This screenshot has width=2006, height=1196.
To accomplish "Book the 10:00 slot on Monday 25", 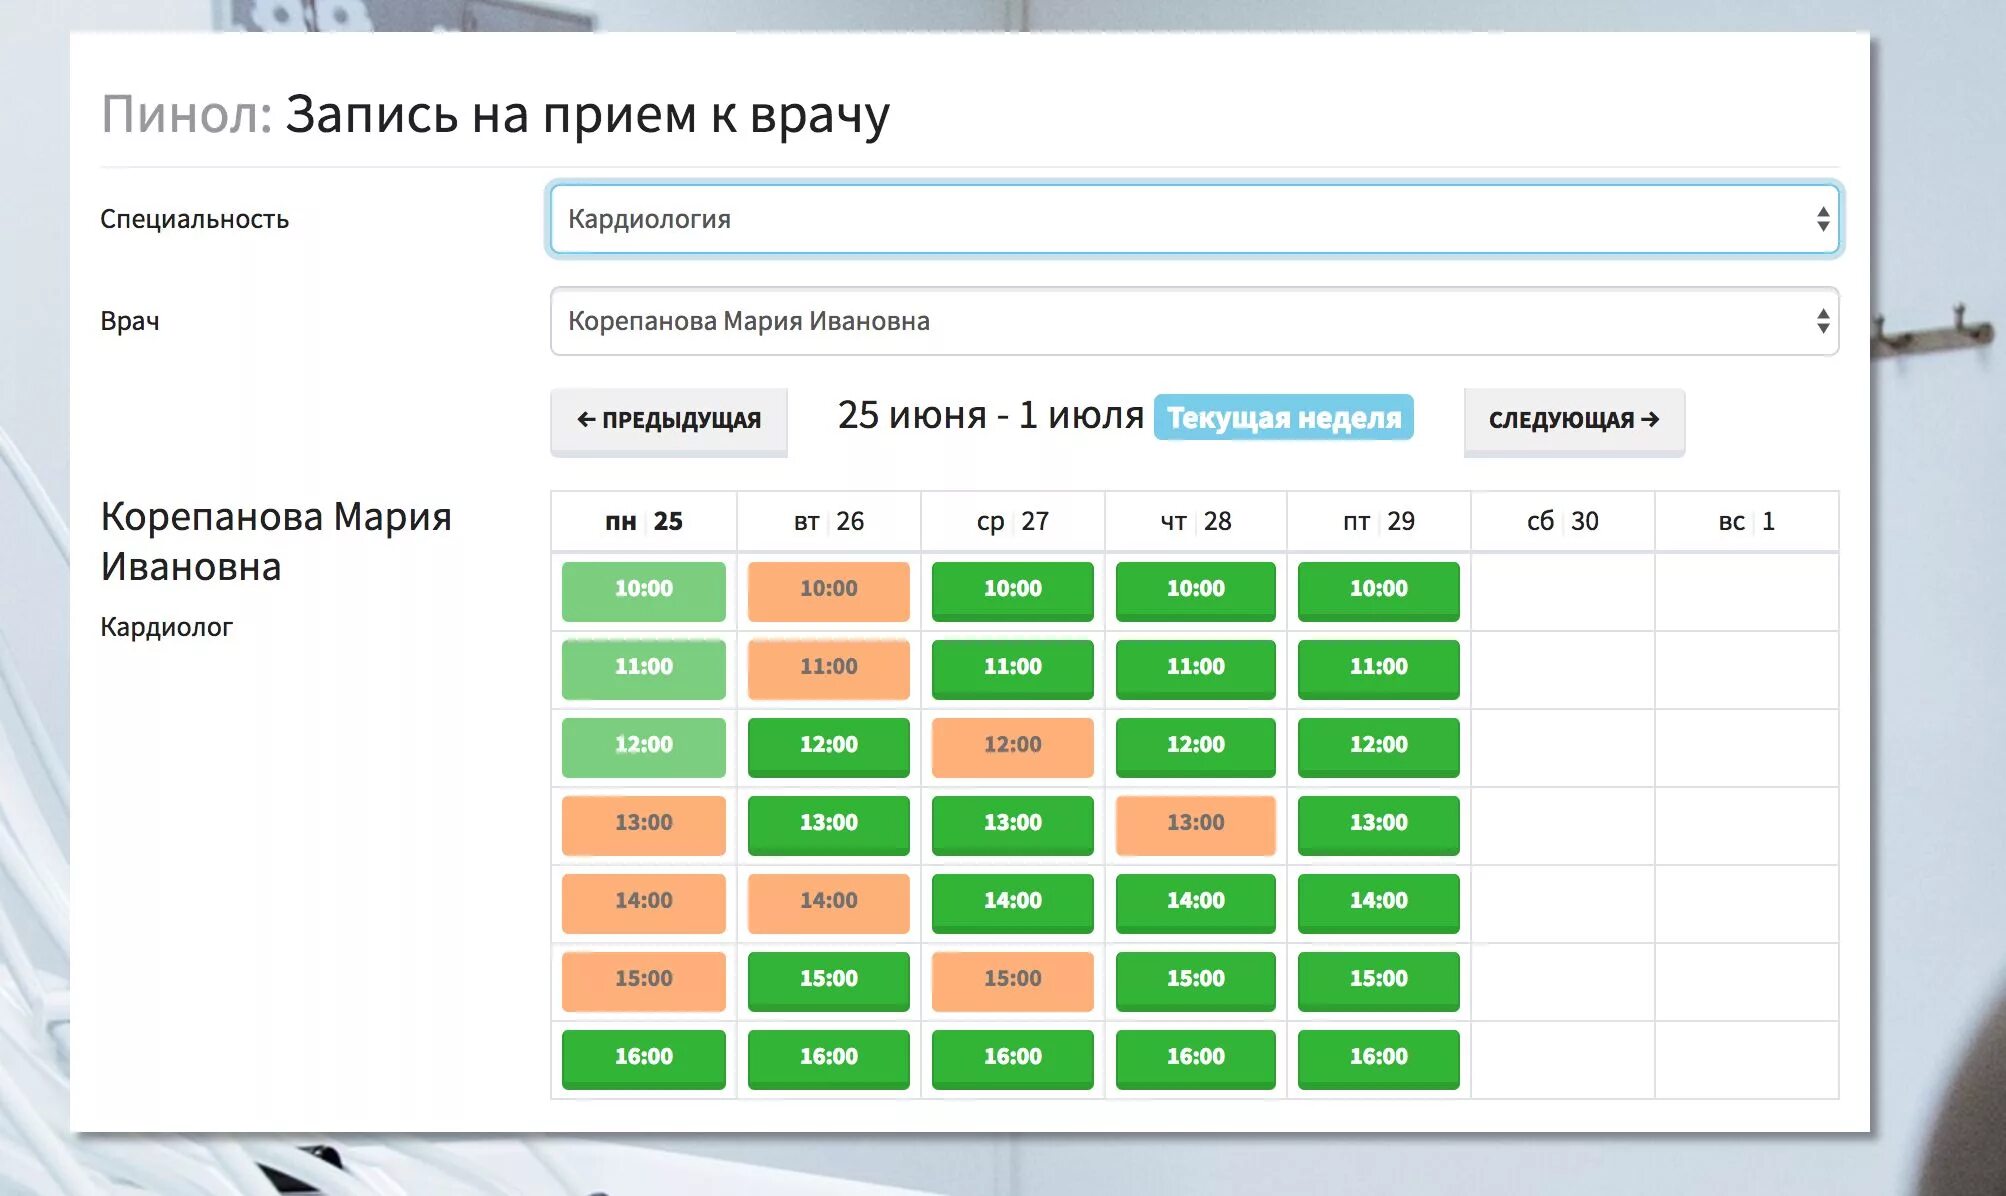I will [644, 591].
